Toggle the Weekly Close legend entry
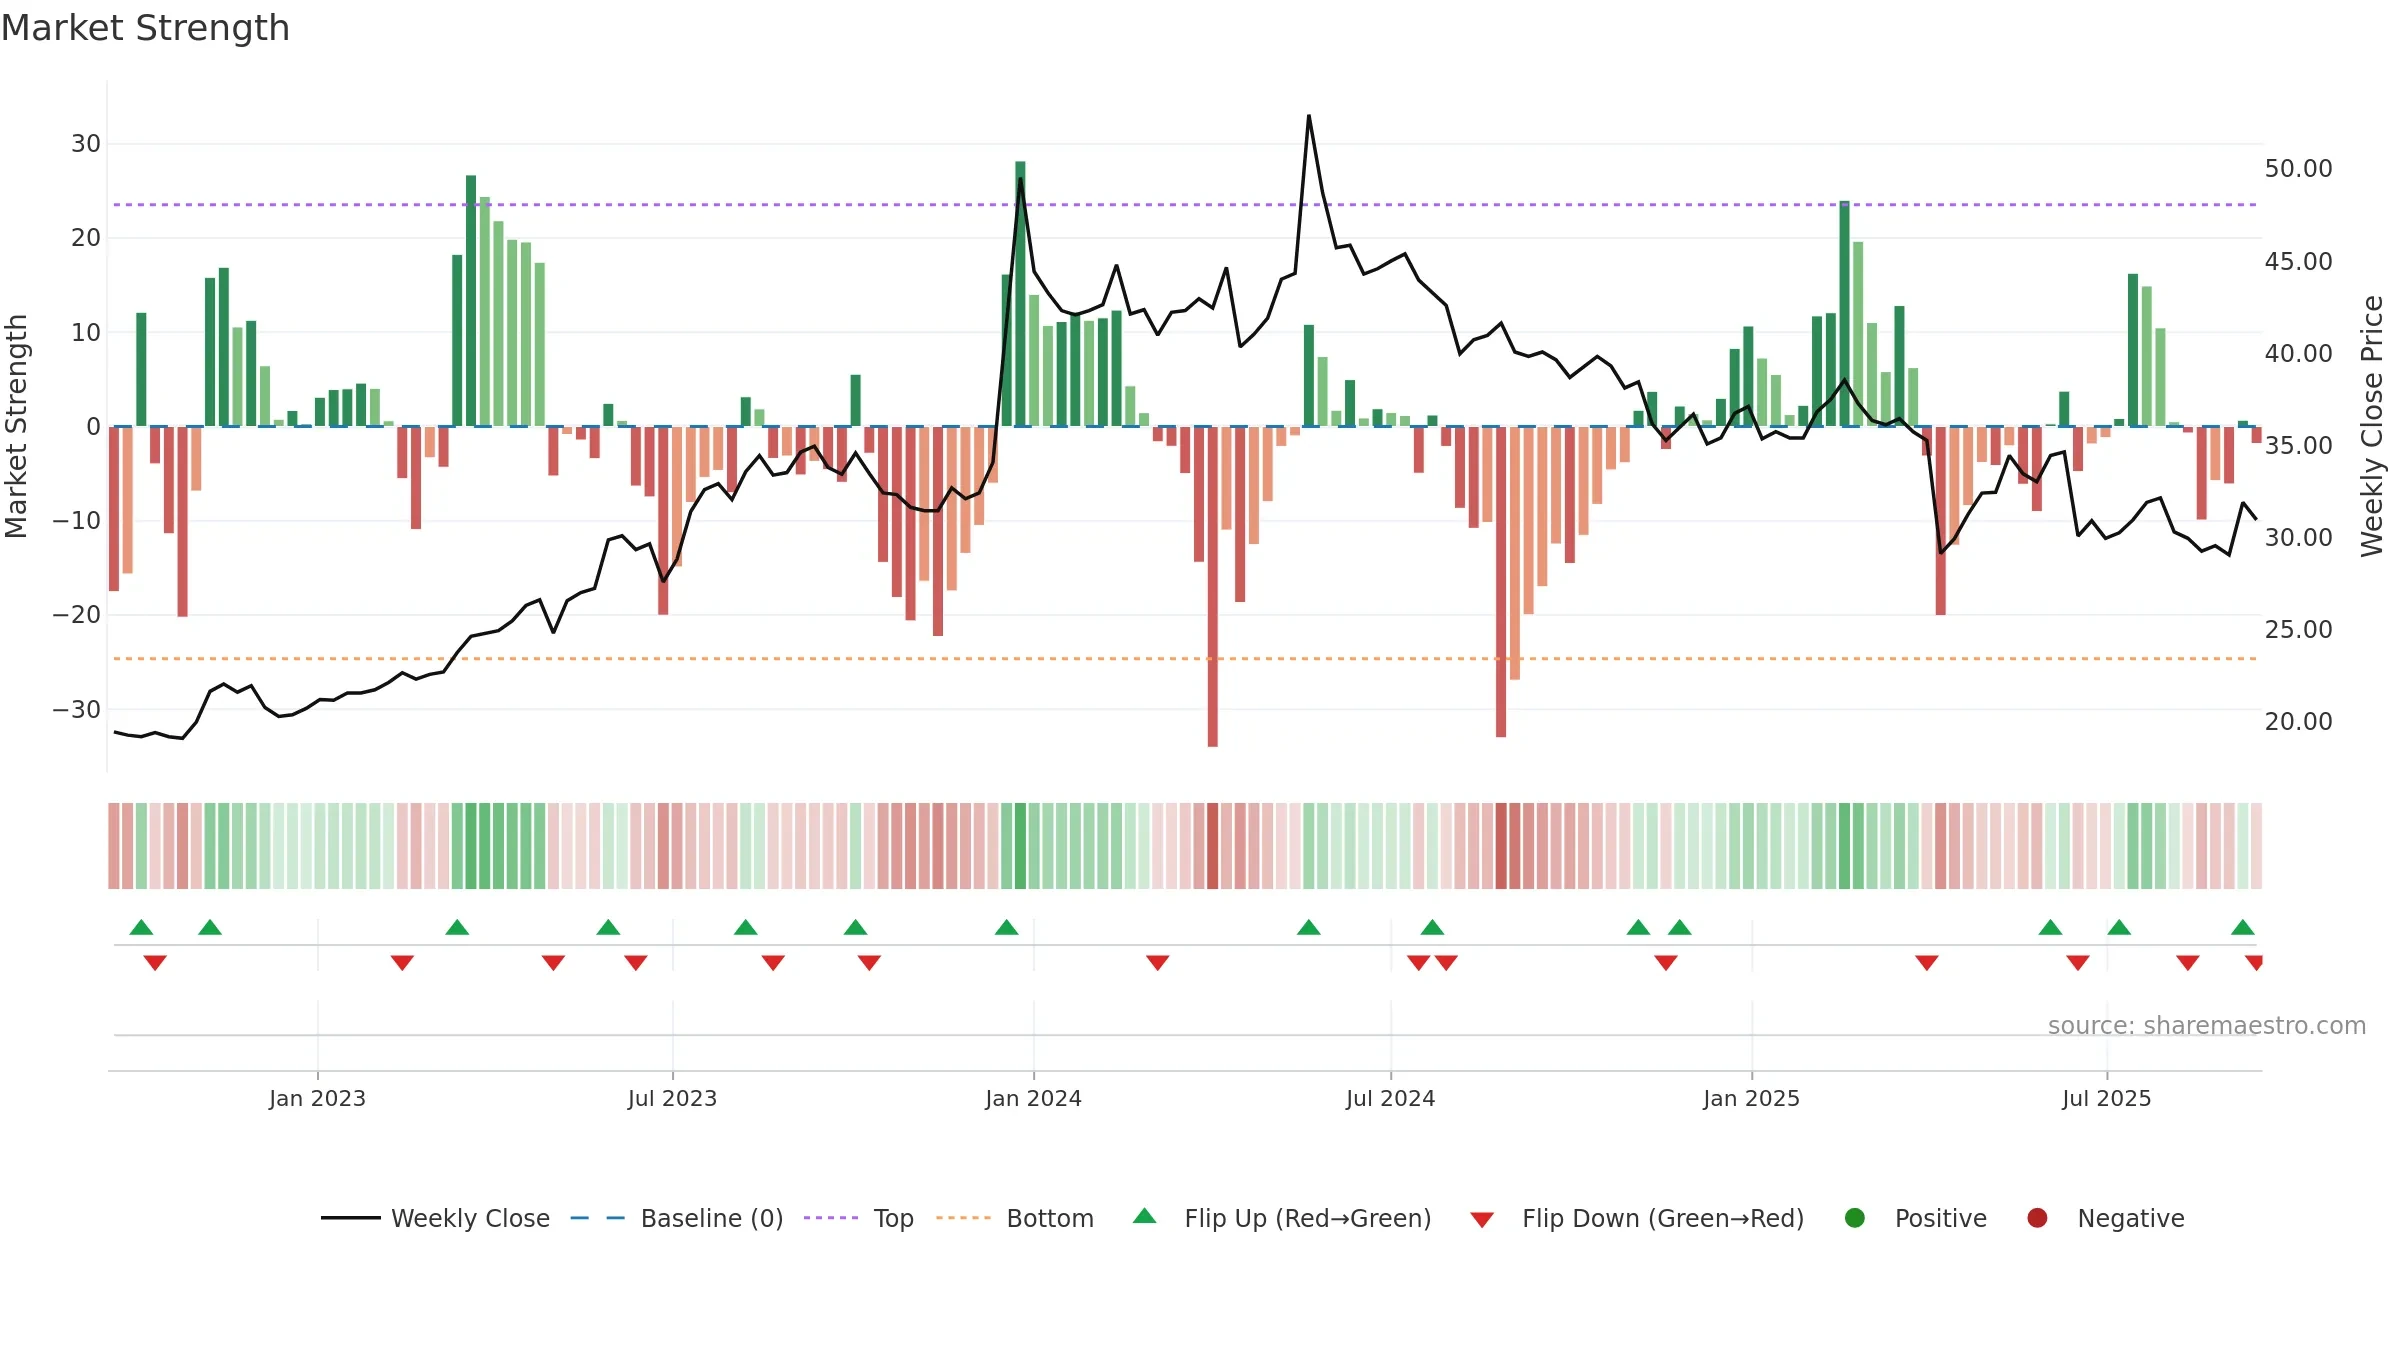Screen dimensions: 2400x1350 [x=435, y=1218]
